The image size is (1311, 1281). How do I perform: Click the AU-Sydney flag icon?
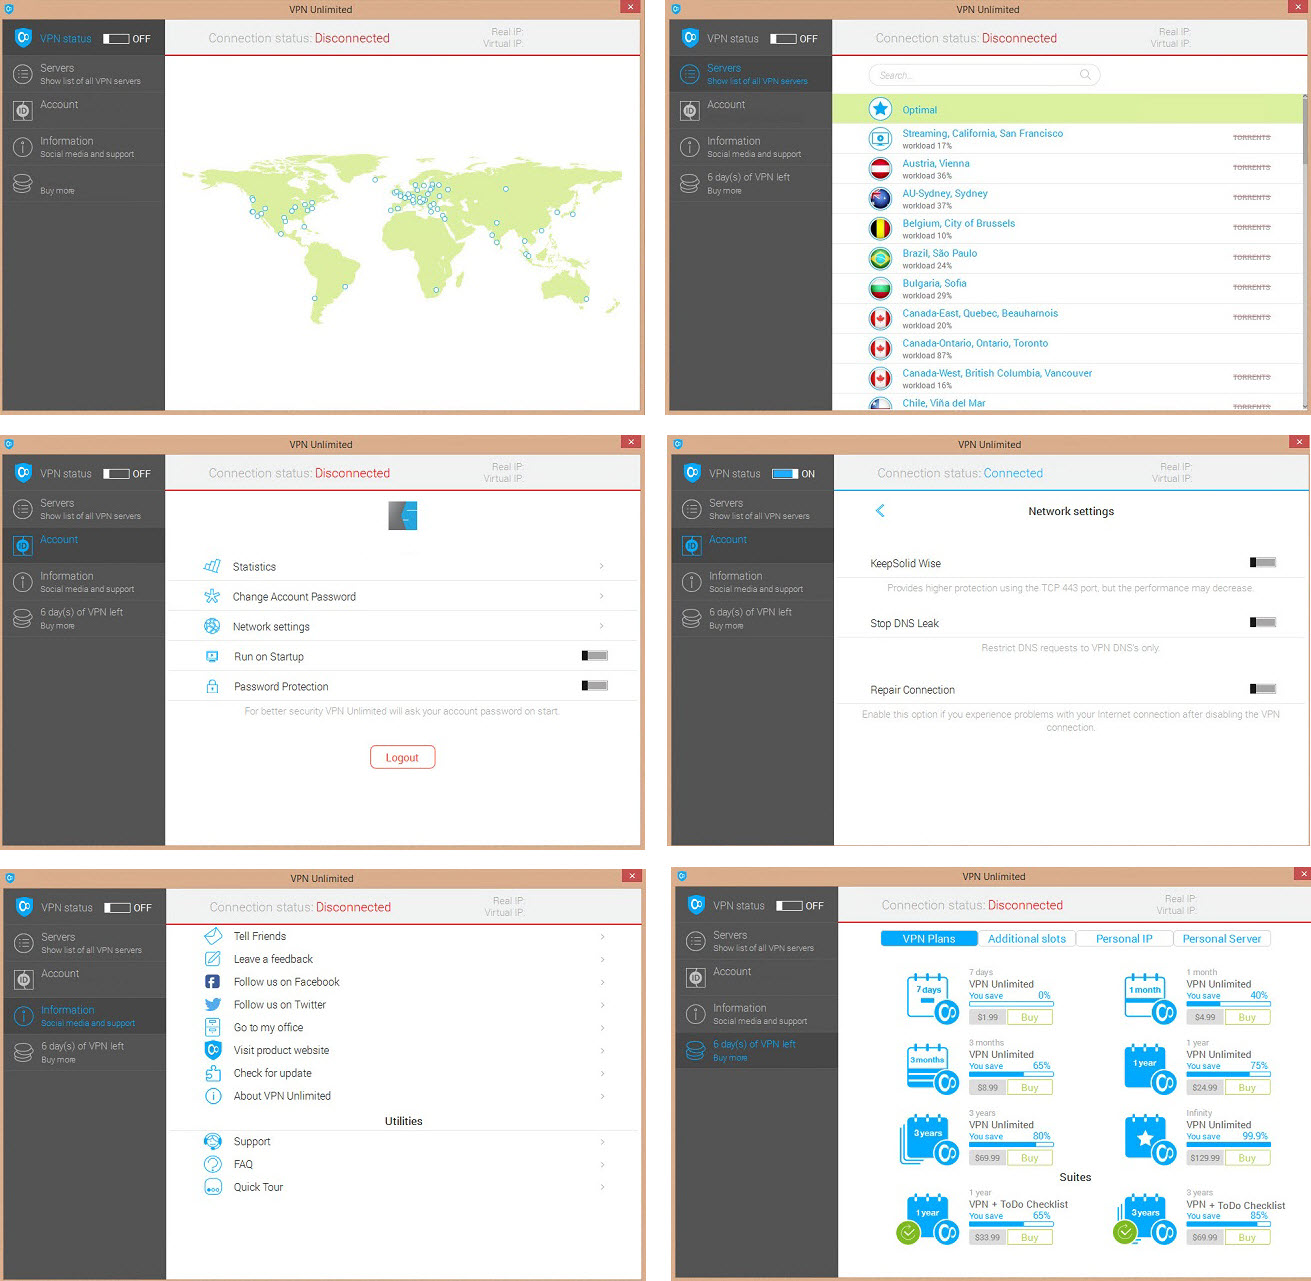point(880,199)
